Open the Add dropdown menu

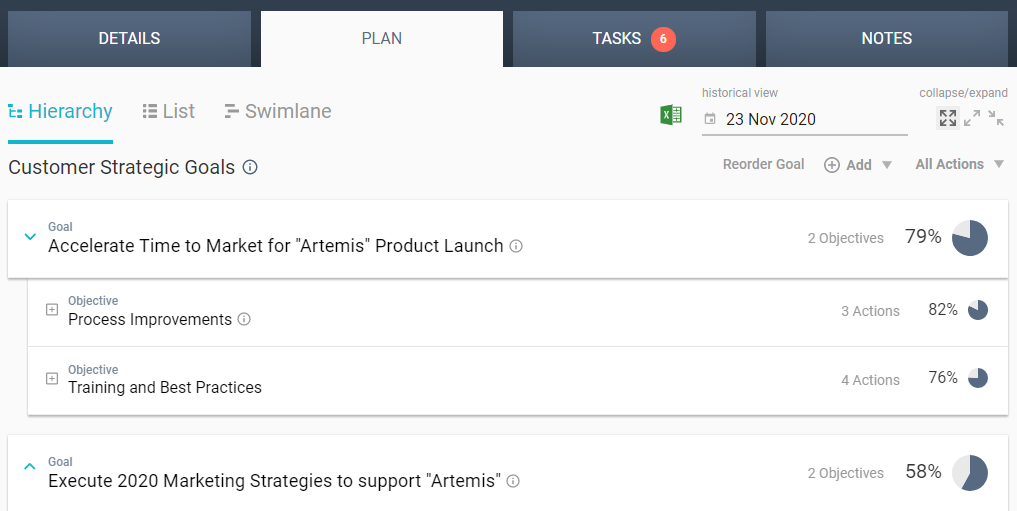858,165
